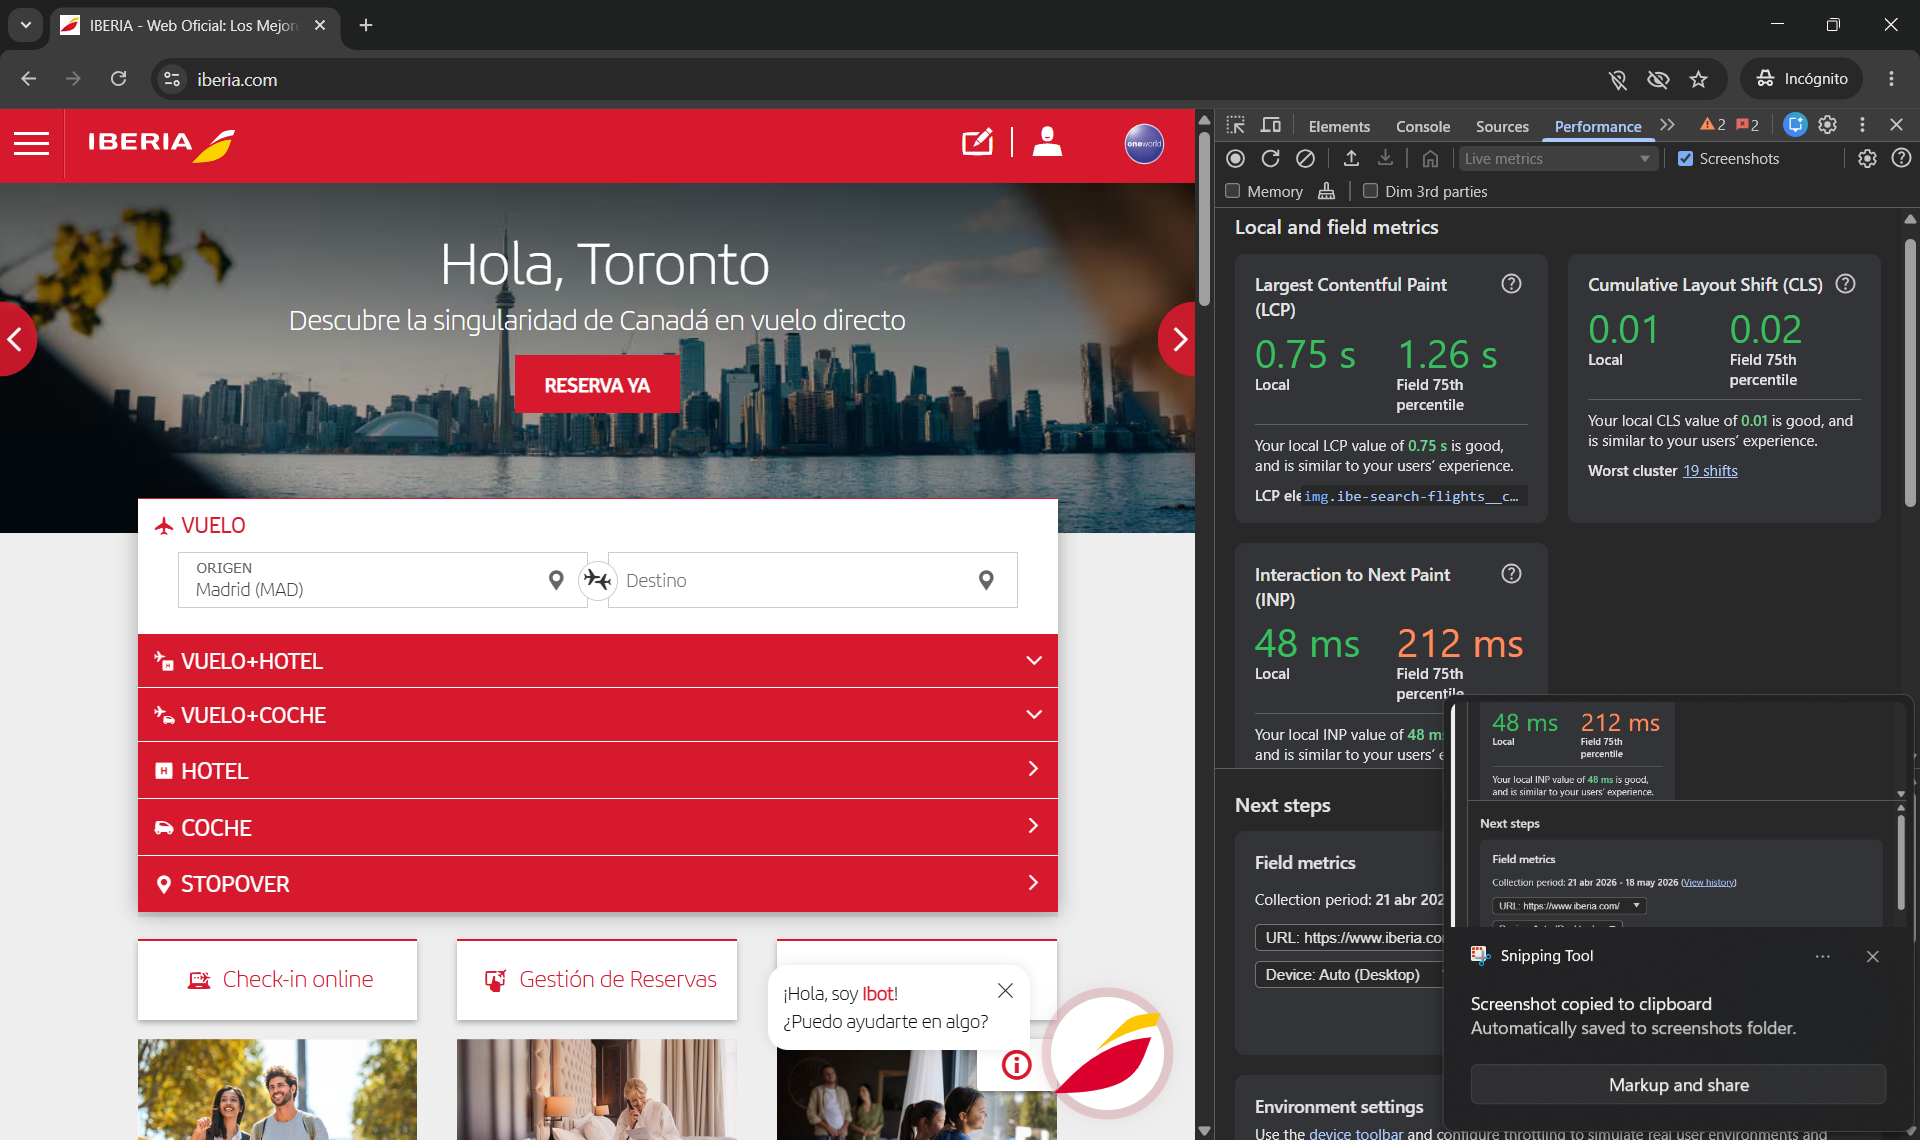Image resolution: width=1920 pixels, height=1140 pixels.
Task: Open the feedback edit icon in Iberia header
Action: click(x=977, y=142)
